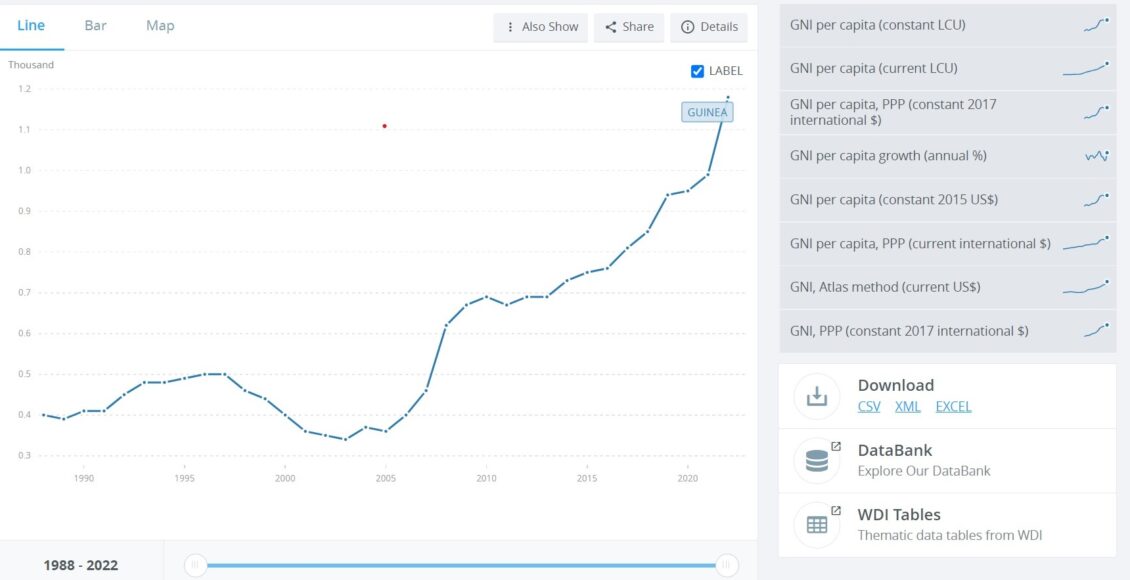Uncheck the LABEL checkbox

[x=697, y=71]
